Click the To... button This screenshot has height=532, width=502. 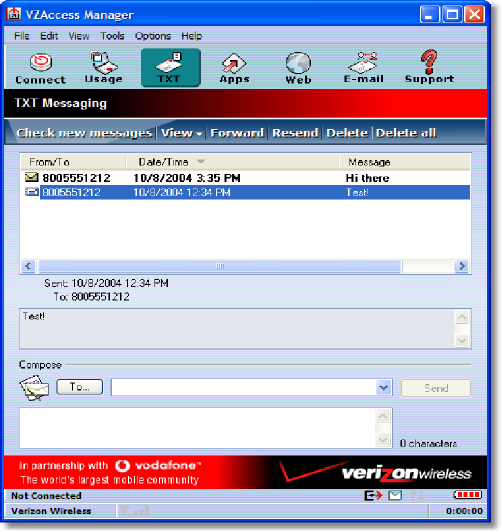tap(80, 387)
